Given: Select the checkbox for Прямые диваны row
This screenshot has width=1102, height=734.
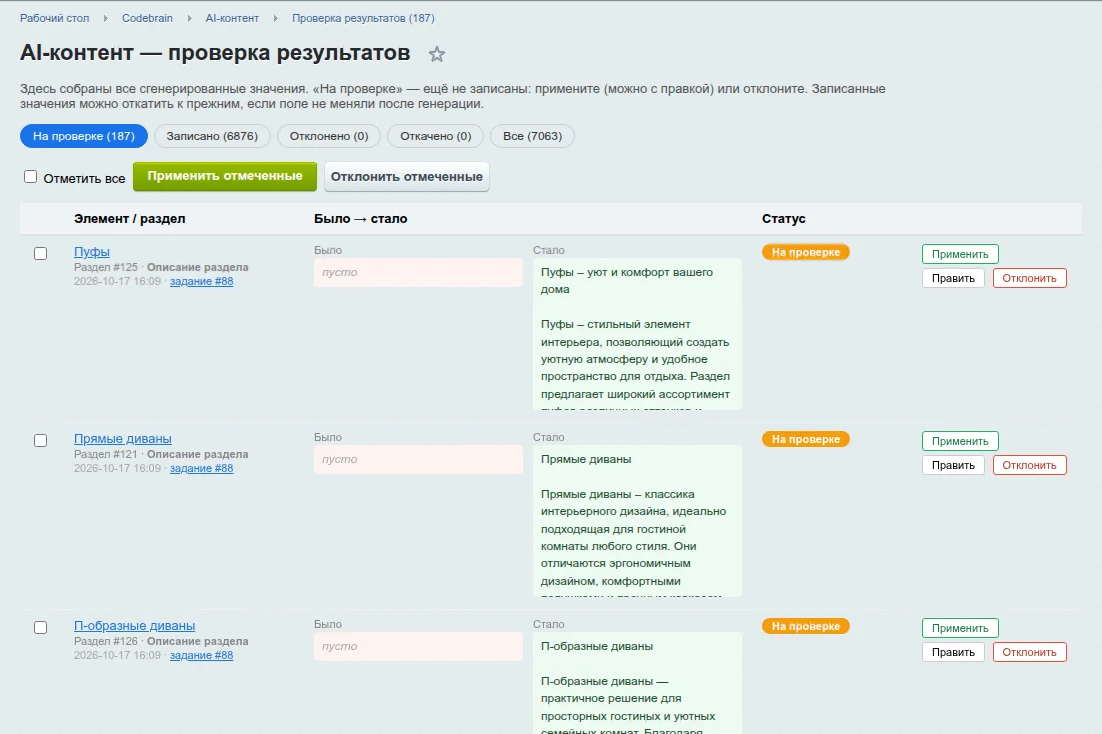Looking at the screenshot, I should point(41,440).
